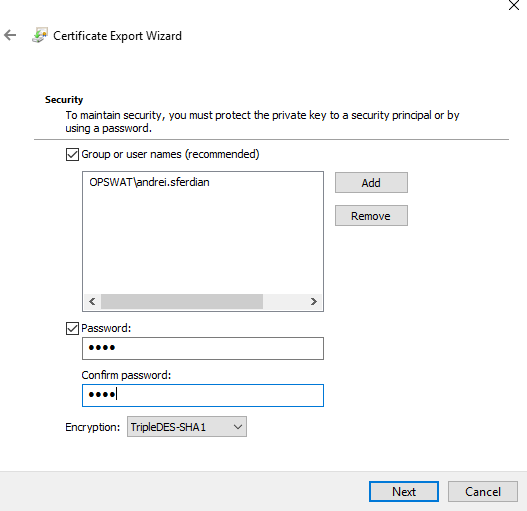Cancel the certificate export

click(483, 492)
